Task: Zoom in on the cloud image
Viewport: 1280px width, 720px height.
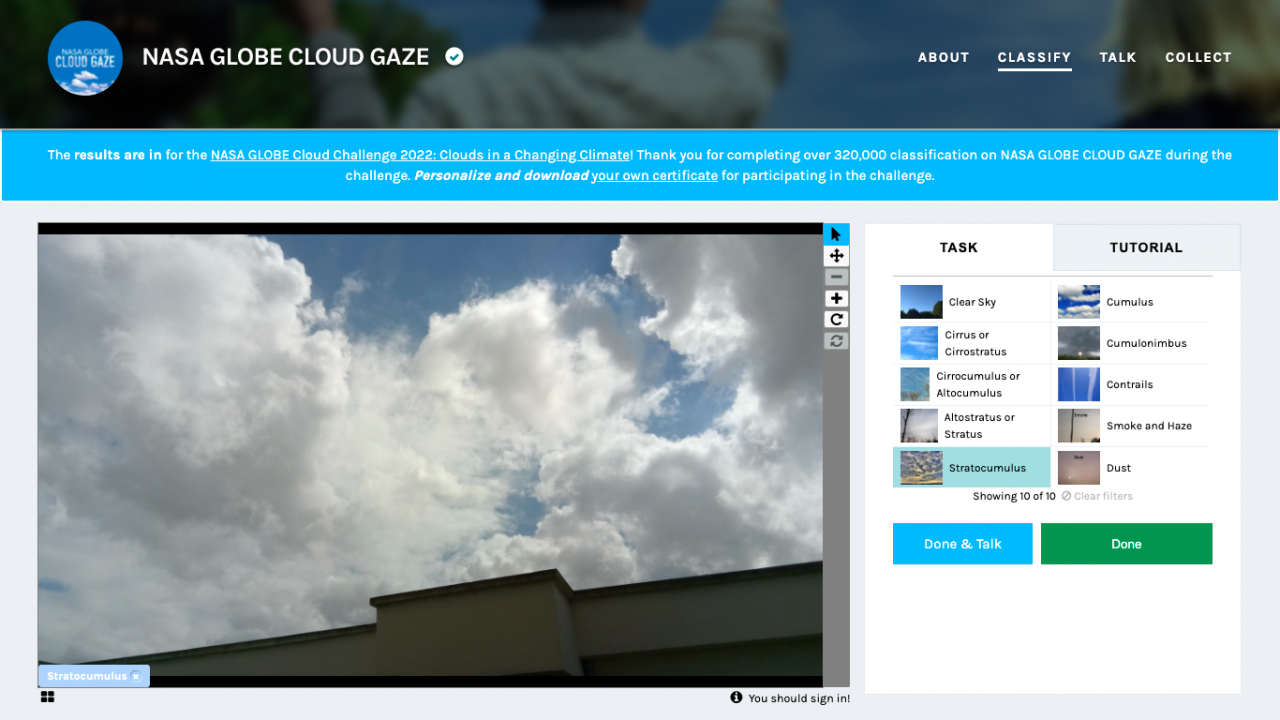Action: point(836,298)
